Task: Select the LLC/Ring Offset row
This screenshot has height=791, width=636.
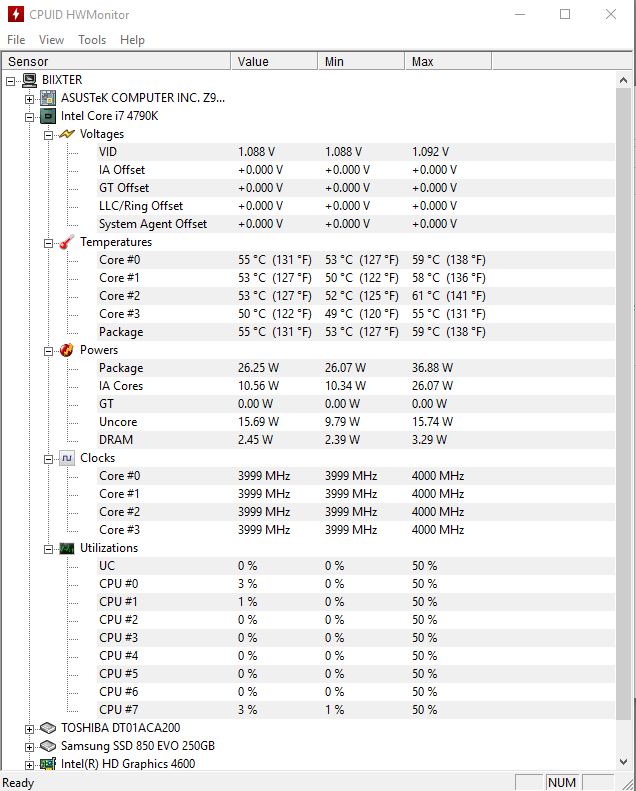Action: 356,206
